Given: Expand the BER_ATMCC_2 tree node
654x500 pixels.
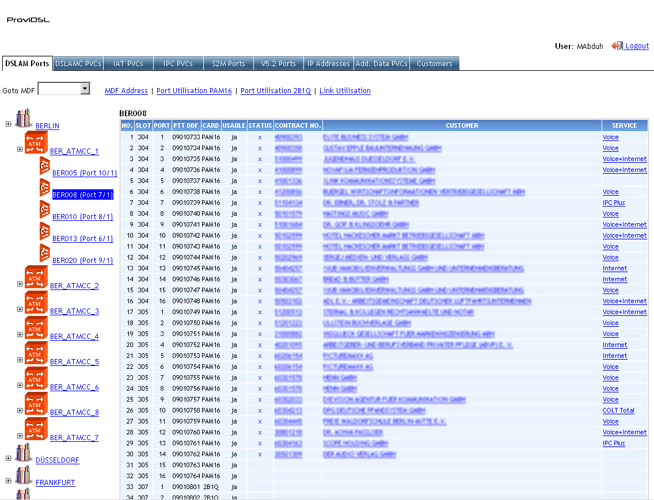Looking at the screenshot, I should 20,285.
